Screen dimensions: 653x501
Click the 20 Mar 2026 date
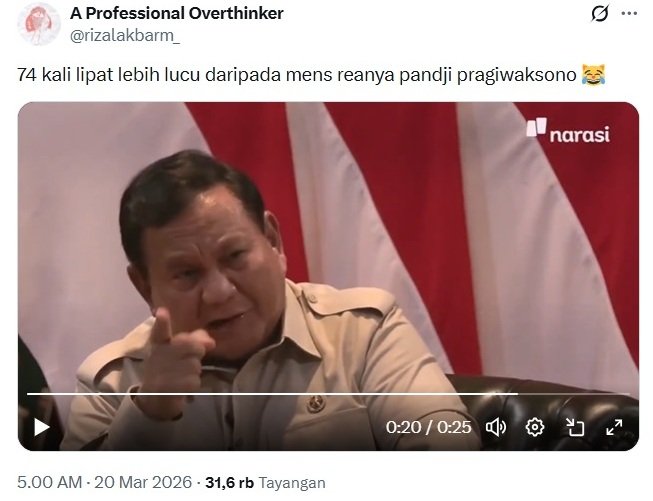(143, 482)
